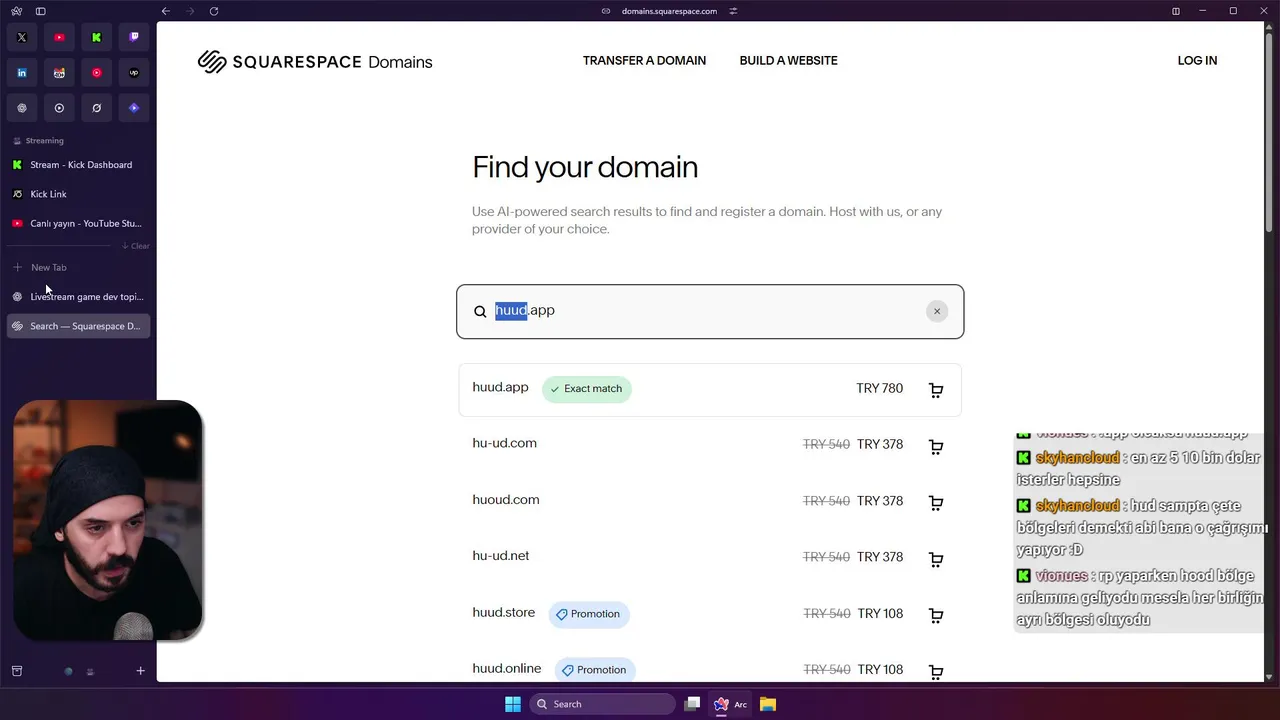Clear the domain search field with X

click(x=937, y=311)
